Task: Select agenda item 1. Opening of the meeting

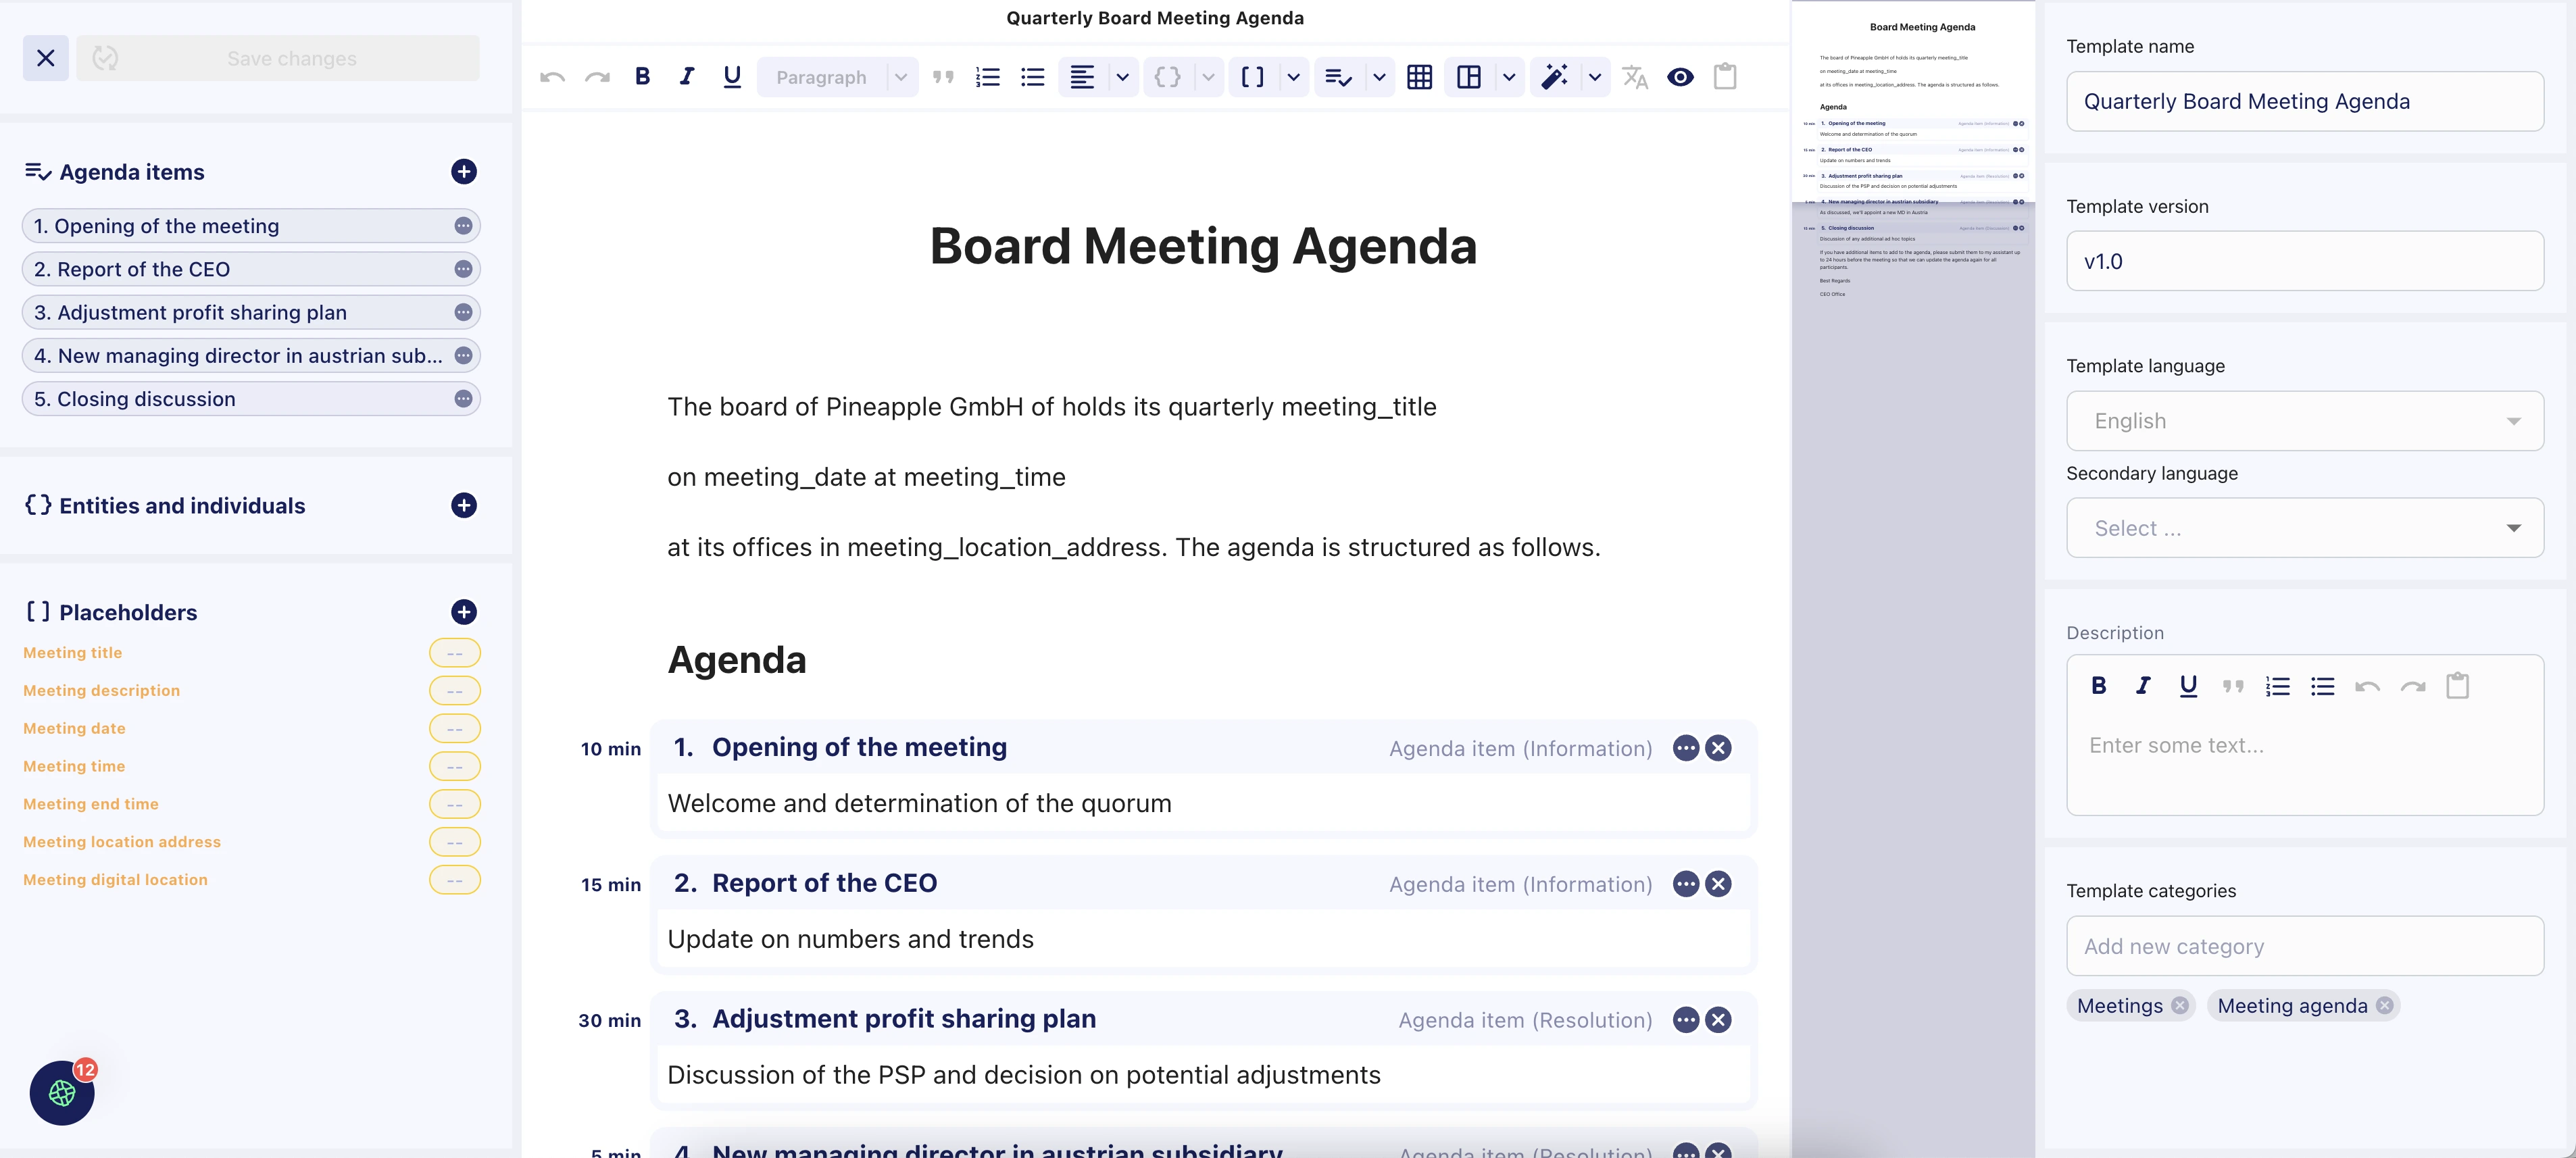Action: pyautogui.click(x=251, y=226)
